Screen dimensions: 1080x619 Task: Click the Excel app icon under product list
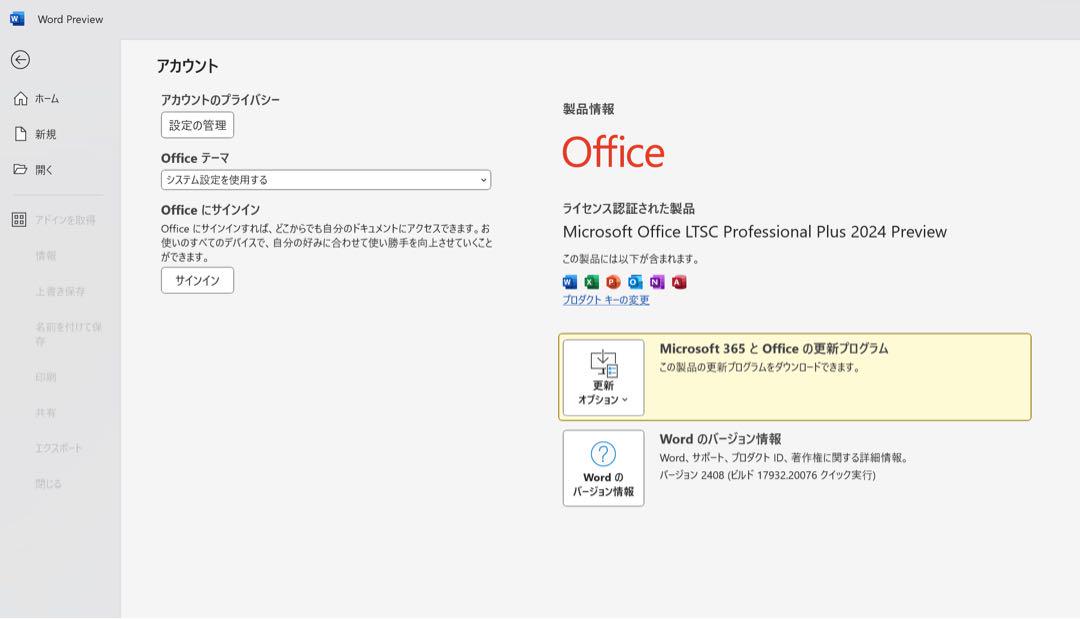tap(592, 282)
